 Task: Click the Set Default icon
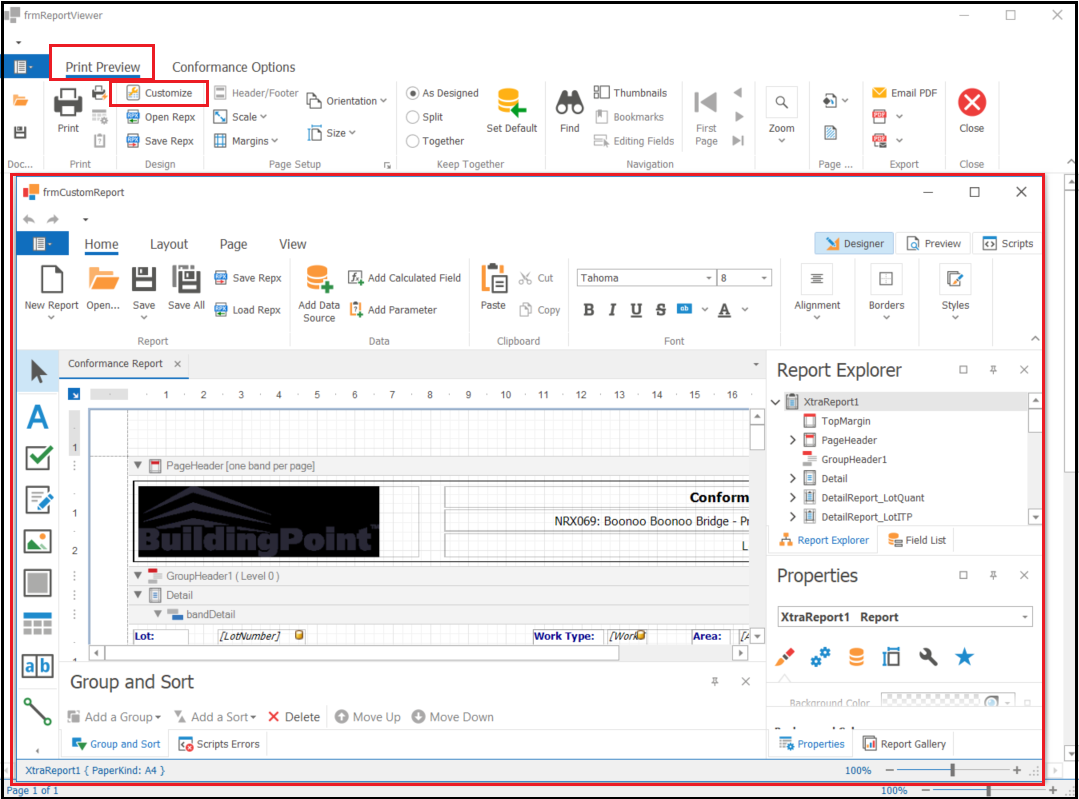tap(511, 103)
